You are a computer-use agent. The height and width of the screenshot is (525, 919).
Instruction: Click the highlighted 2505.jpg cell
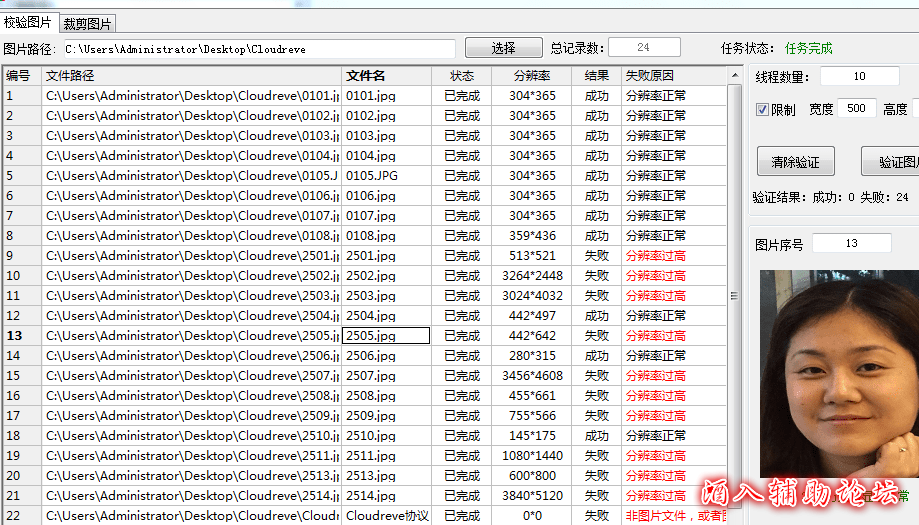pos(386,336)
